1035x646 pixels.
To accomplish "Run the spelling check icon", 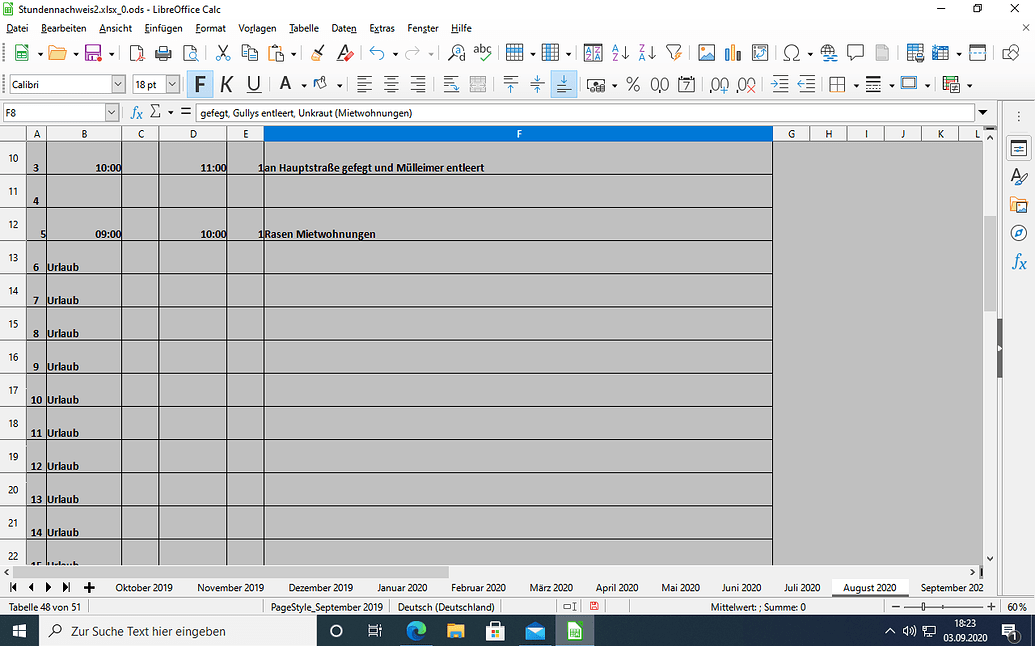I will point(482,53).
